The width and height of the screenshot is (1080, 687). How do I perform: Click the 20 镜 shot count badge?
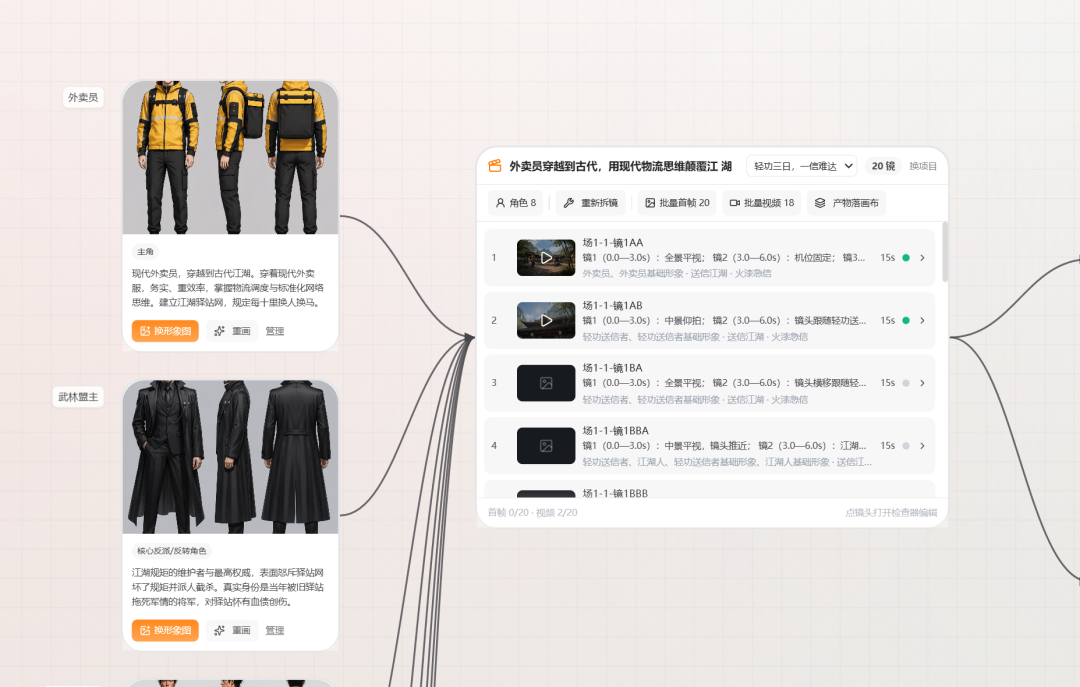(x=883, y=166)
